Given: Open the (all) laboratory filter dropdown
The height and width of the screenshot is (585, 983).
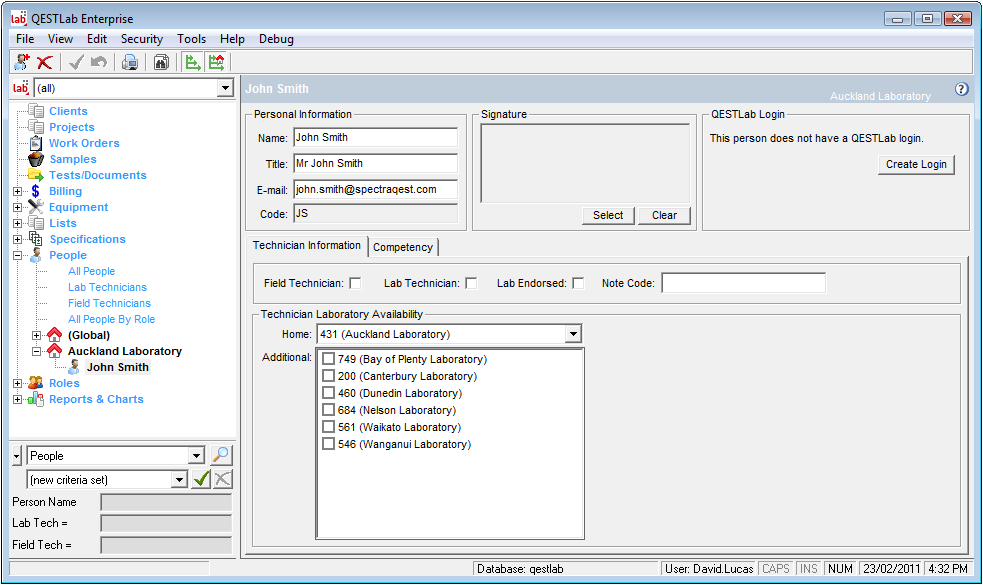Looking at the screenshot, I should [x=224, y=88].
